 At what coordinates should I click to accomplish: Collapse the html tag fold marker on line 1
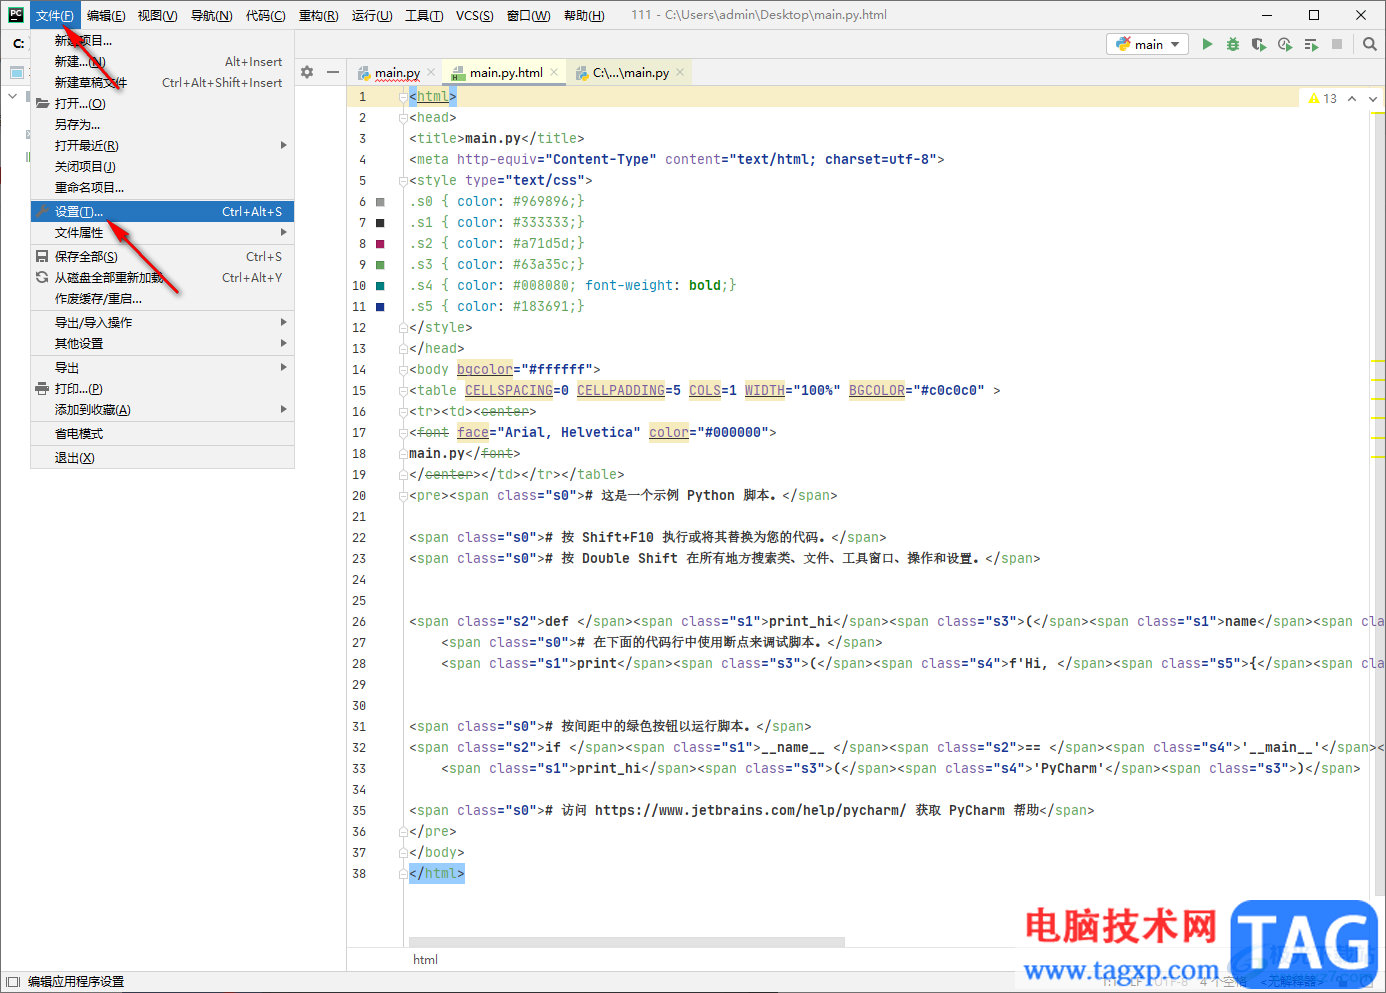[403, 97]
